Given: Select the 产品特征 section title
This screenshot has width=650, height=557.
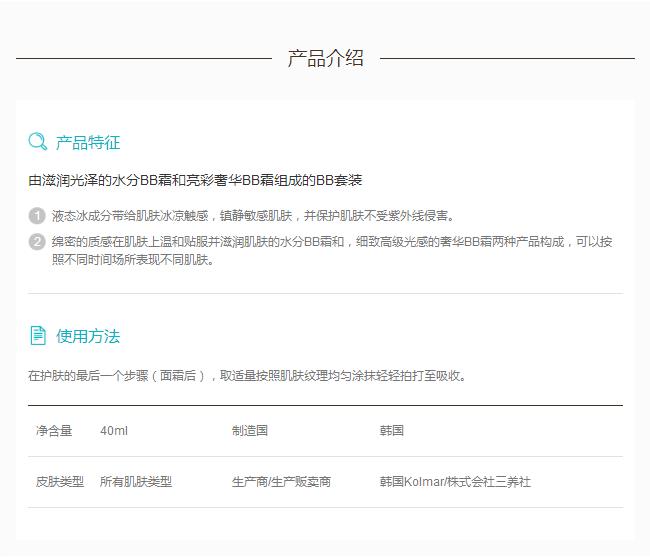Looking at the screenshot, I should pyautogui.click(x=88, y=142).
